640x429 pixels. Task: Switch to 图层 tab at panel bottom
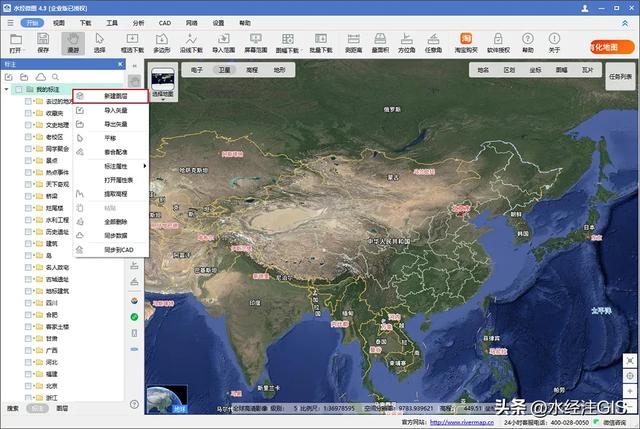click(62, 408)
